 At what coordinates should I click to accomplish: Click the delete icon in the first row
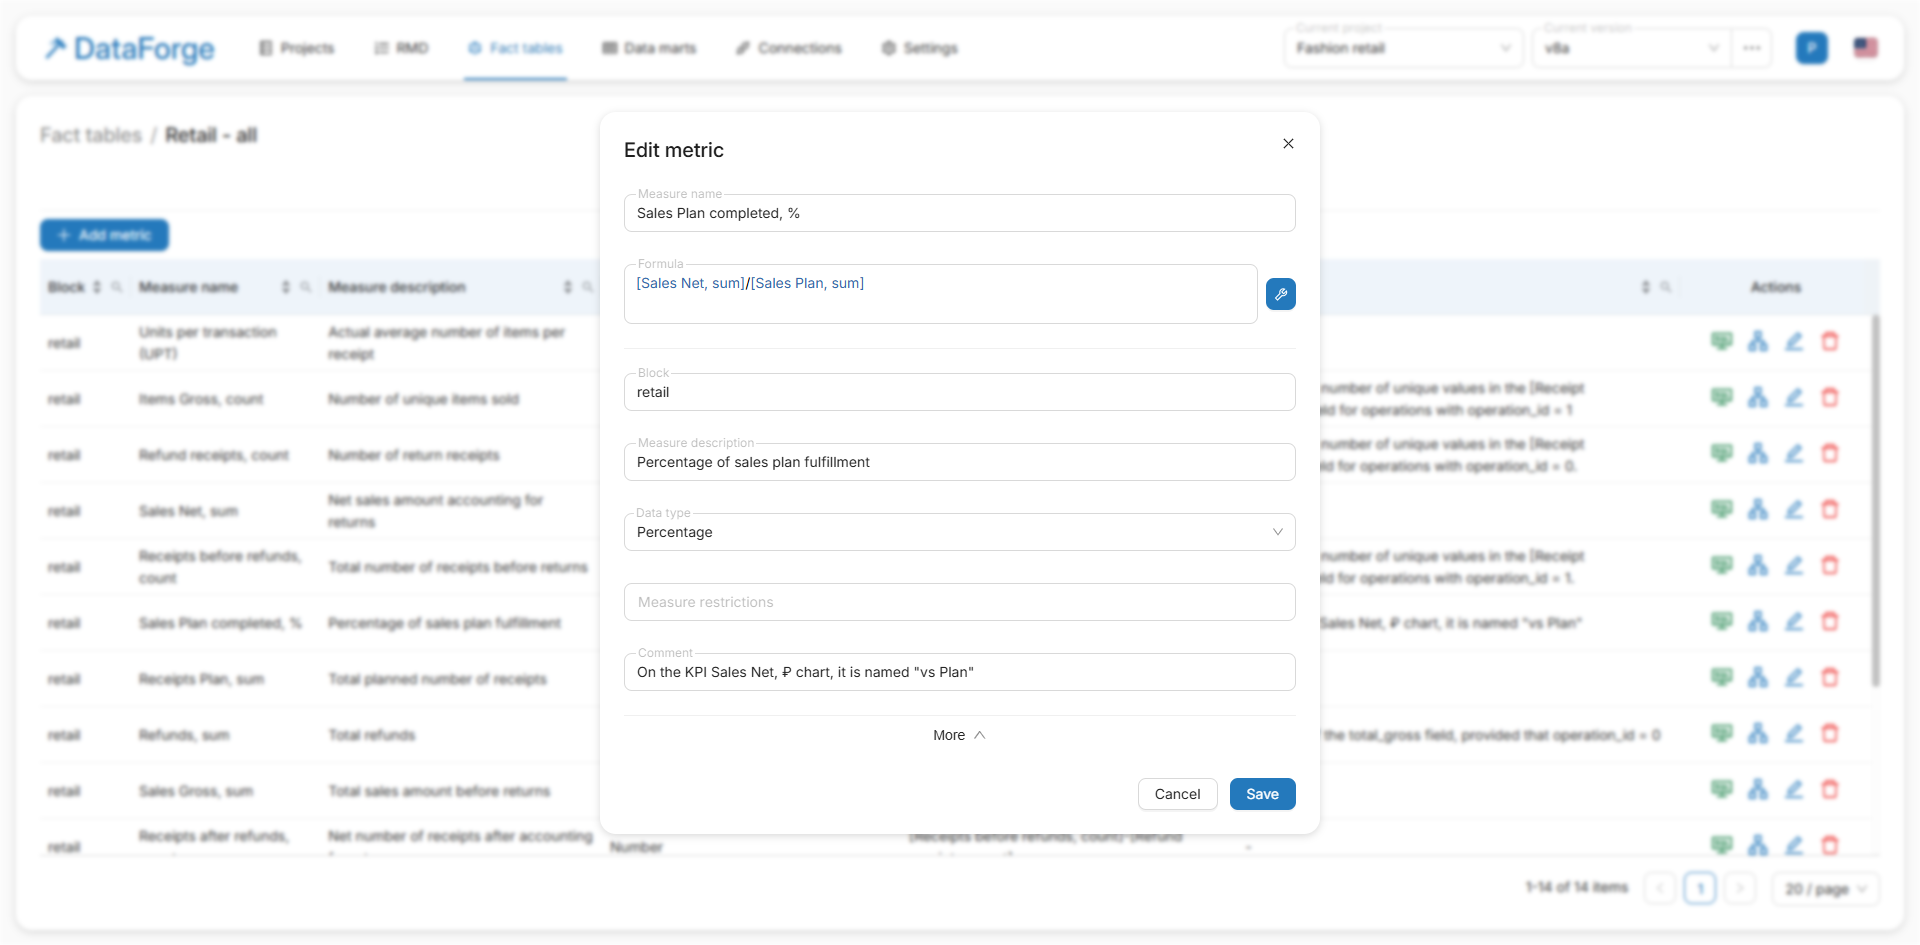(x=1829, y=342)
